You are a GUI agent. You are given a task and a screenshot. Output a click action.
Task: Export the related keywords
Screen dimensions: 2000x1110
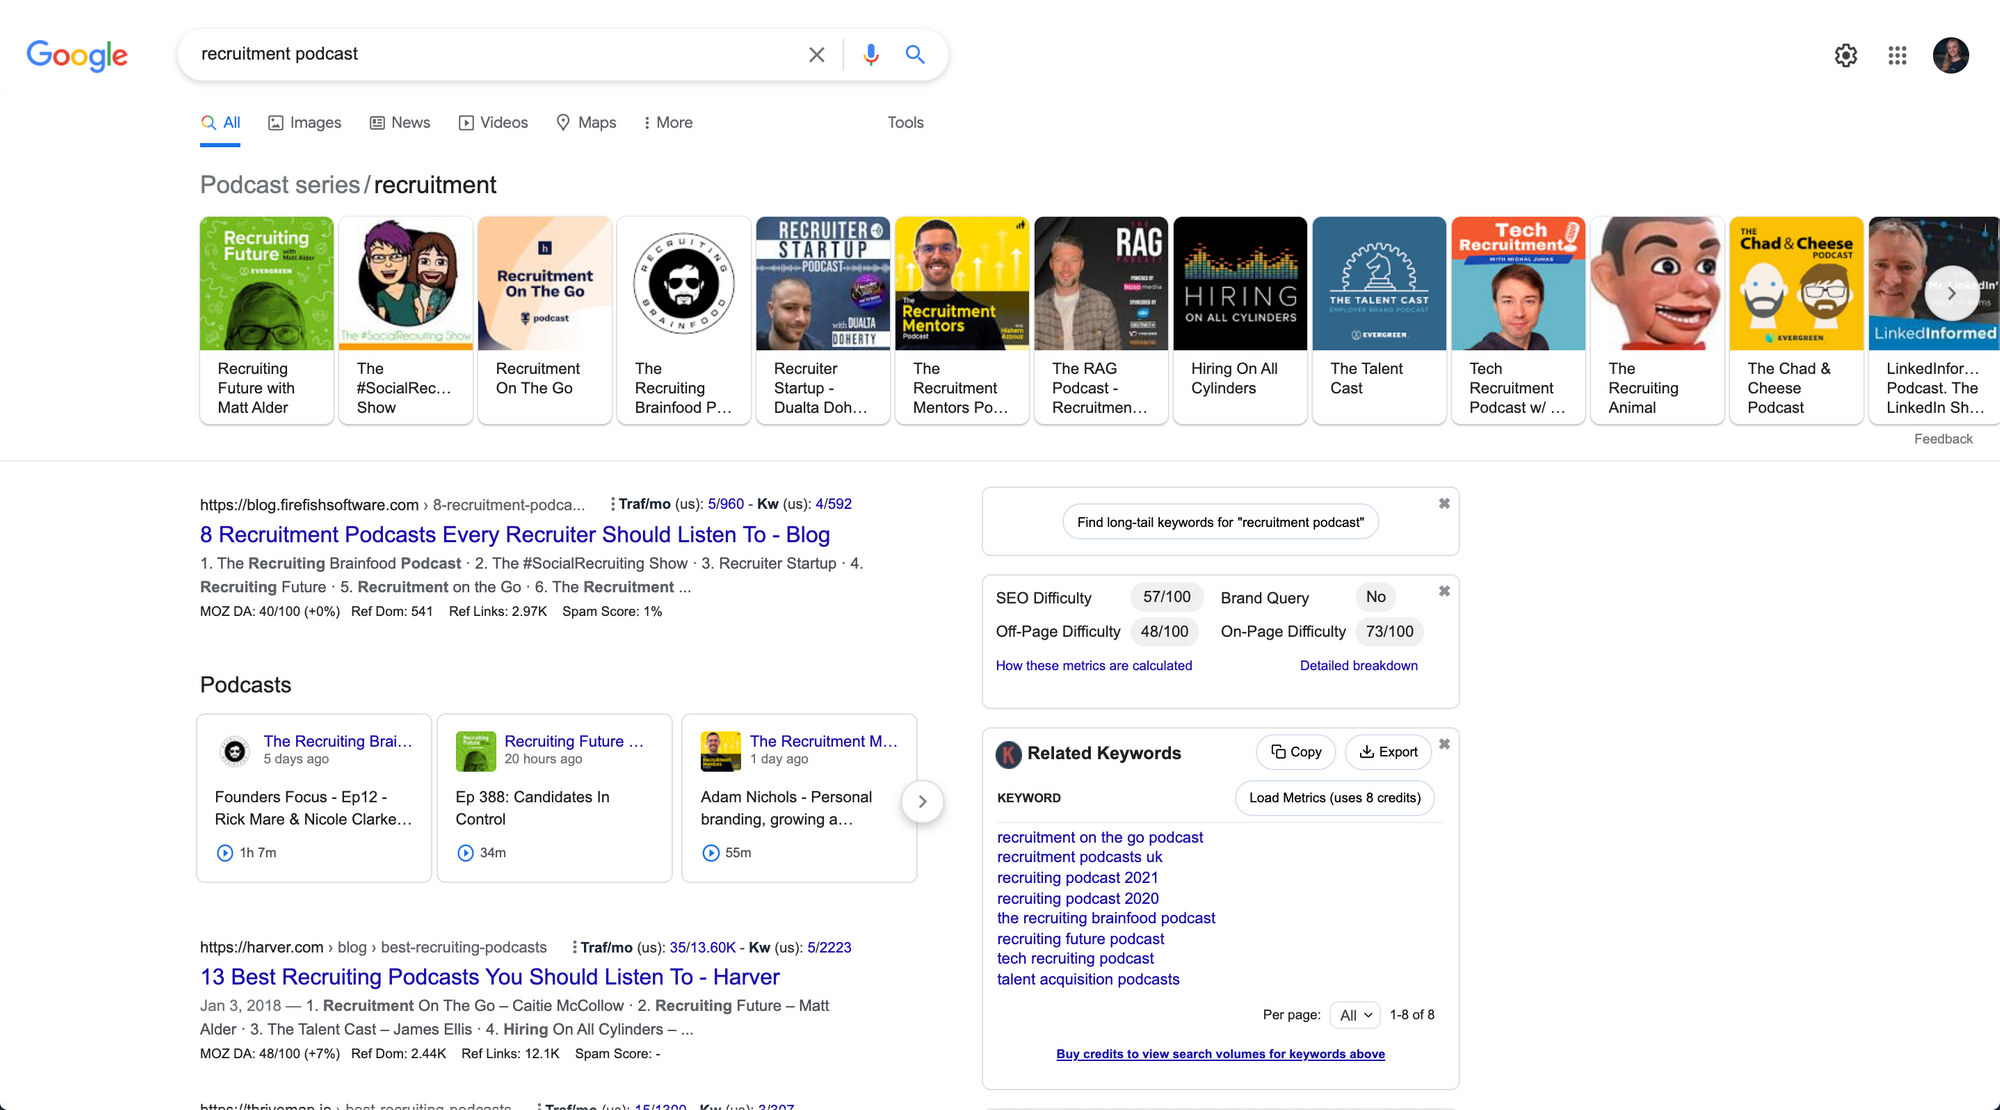[1388, 751]
